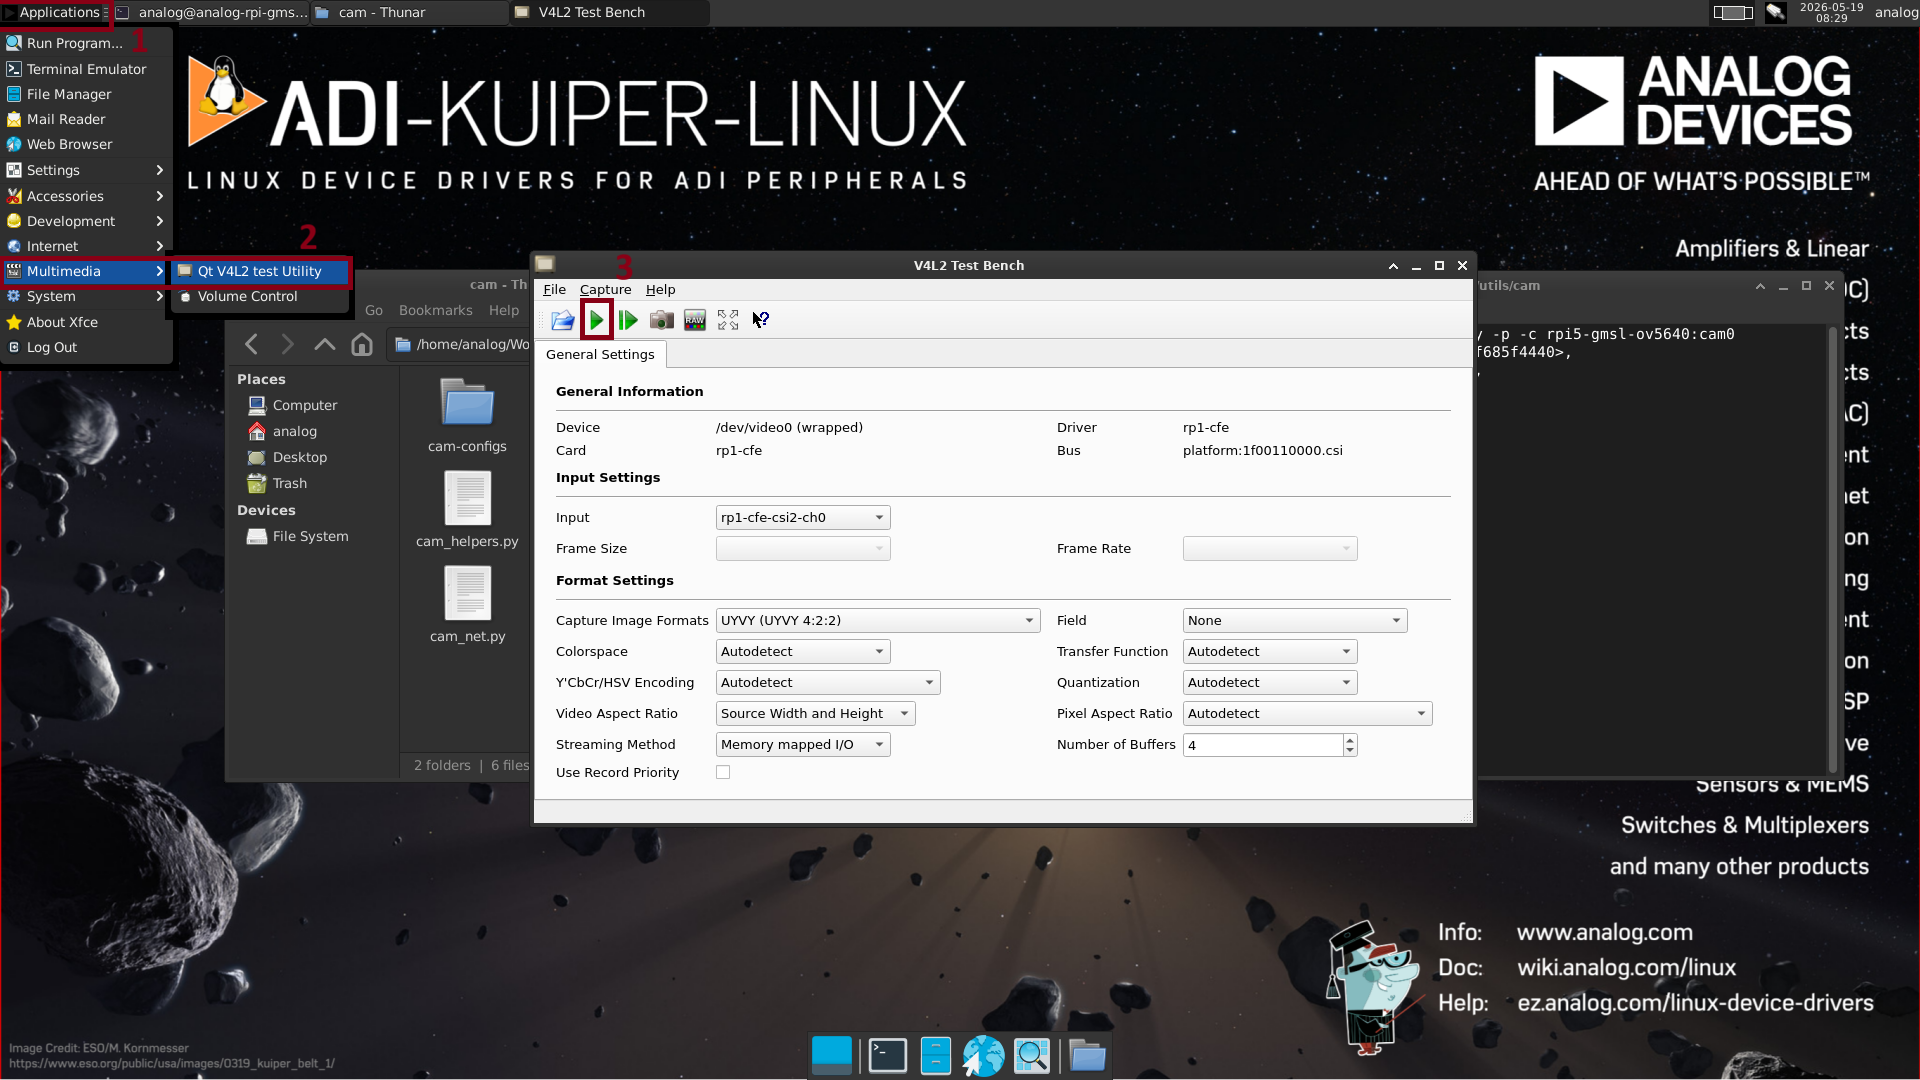Go back in Thunar file manager
Viewport: 1920px width, 1080px height.
click(251, 344)
